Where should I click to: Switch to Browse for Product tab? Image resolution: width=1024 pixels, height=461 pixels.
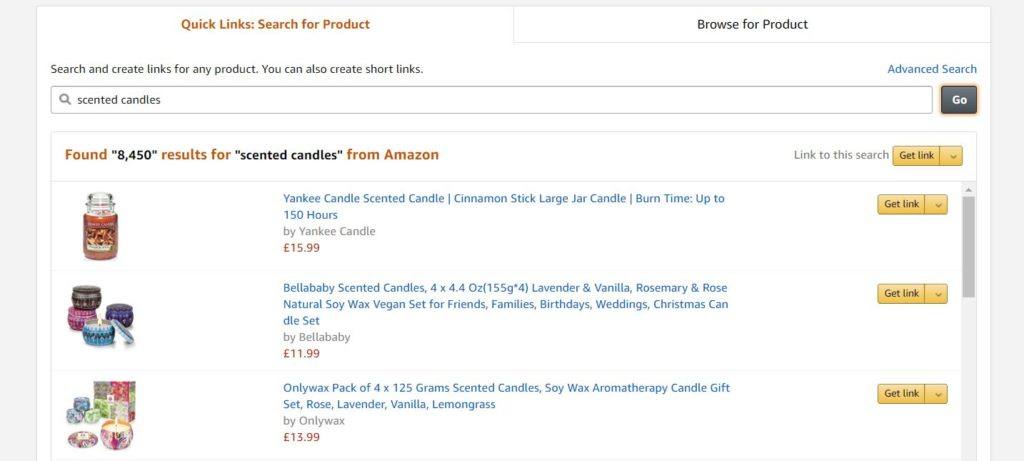[x=752, y=24]
